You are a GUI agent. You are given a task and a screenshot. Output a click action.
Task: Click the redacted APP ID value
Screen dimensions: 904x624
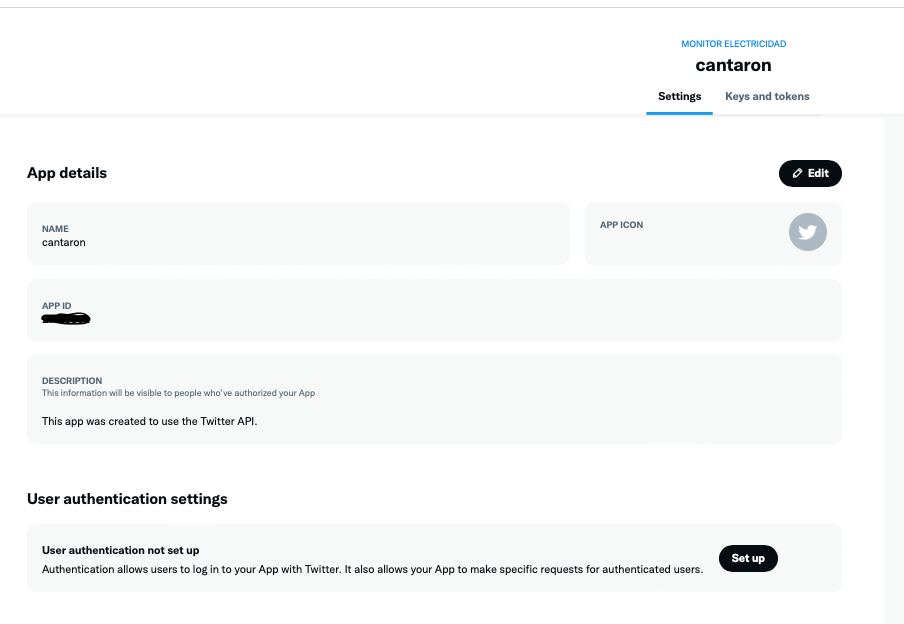(x=66, y=319)
